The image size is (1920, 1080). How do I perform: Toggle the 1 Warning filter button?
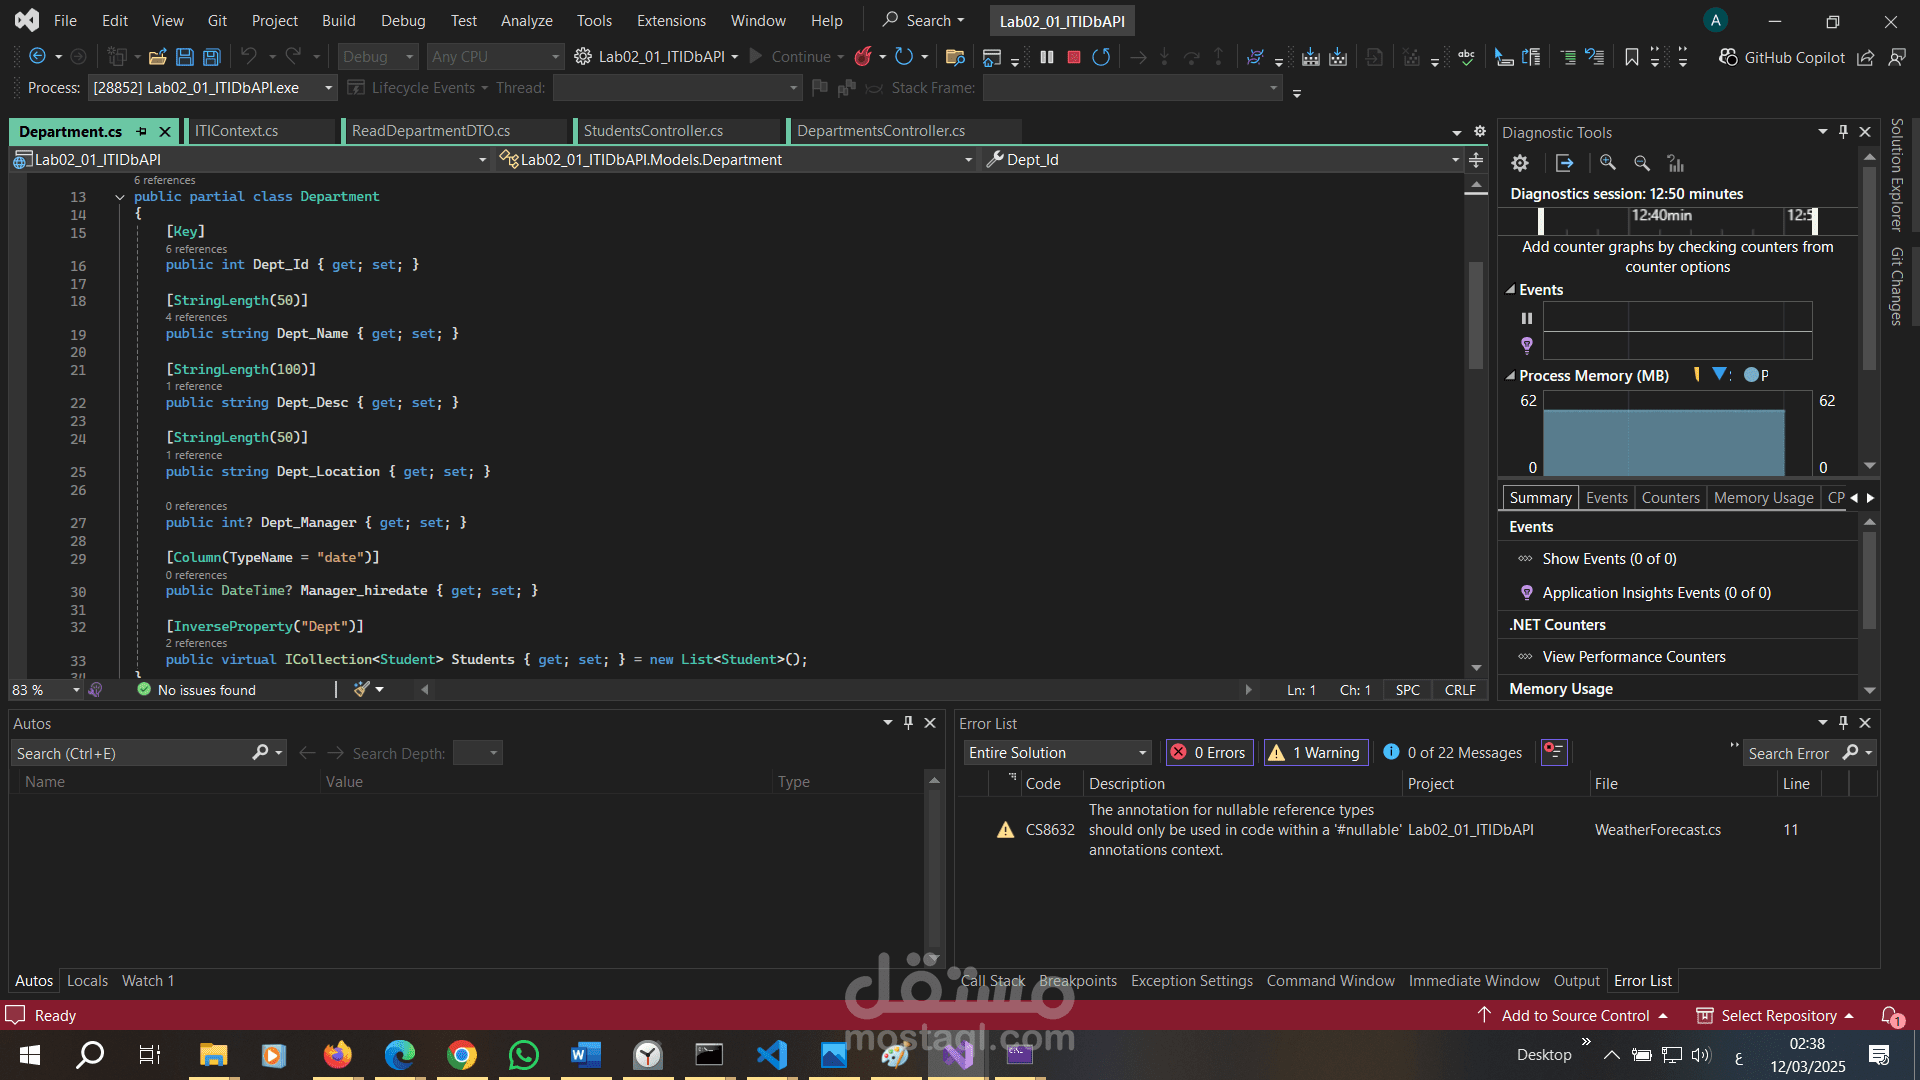[x=1316, y=753]
